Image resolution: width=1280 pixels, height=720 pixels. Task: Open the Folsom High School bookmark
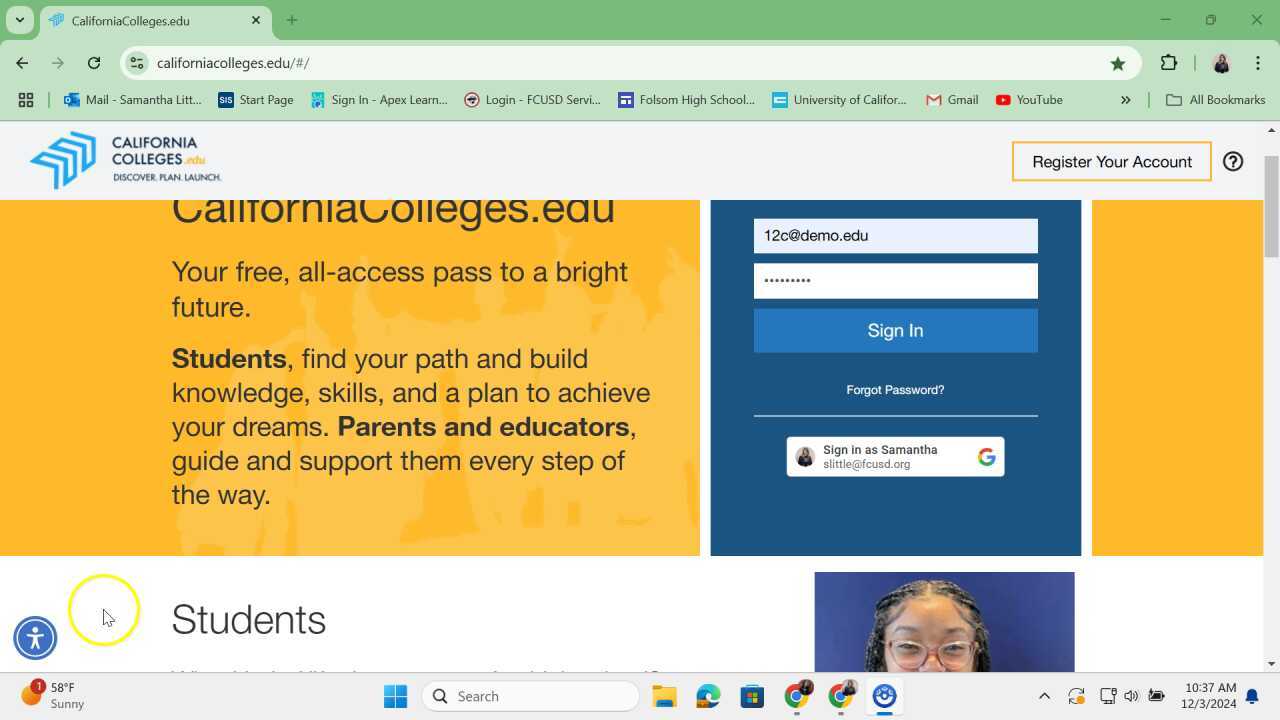(687, 100)
